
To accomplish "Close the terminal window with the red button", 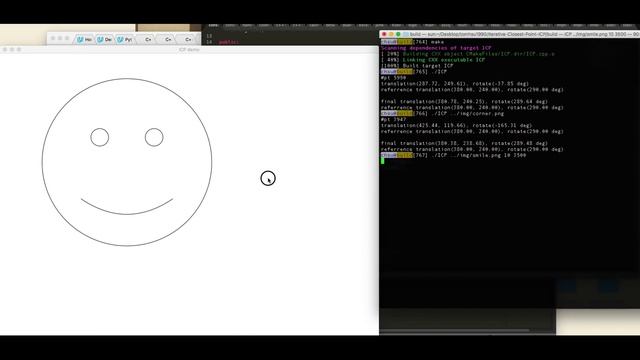I will pos(384,34).
